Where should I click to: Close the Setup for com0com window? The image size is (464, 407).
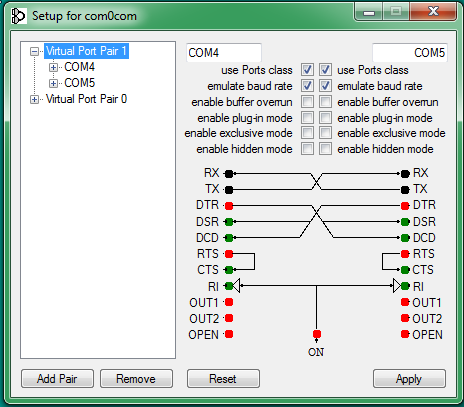433,12
